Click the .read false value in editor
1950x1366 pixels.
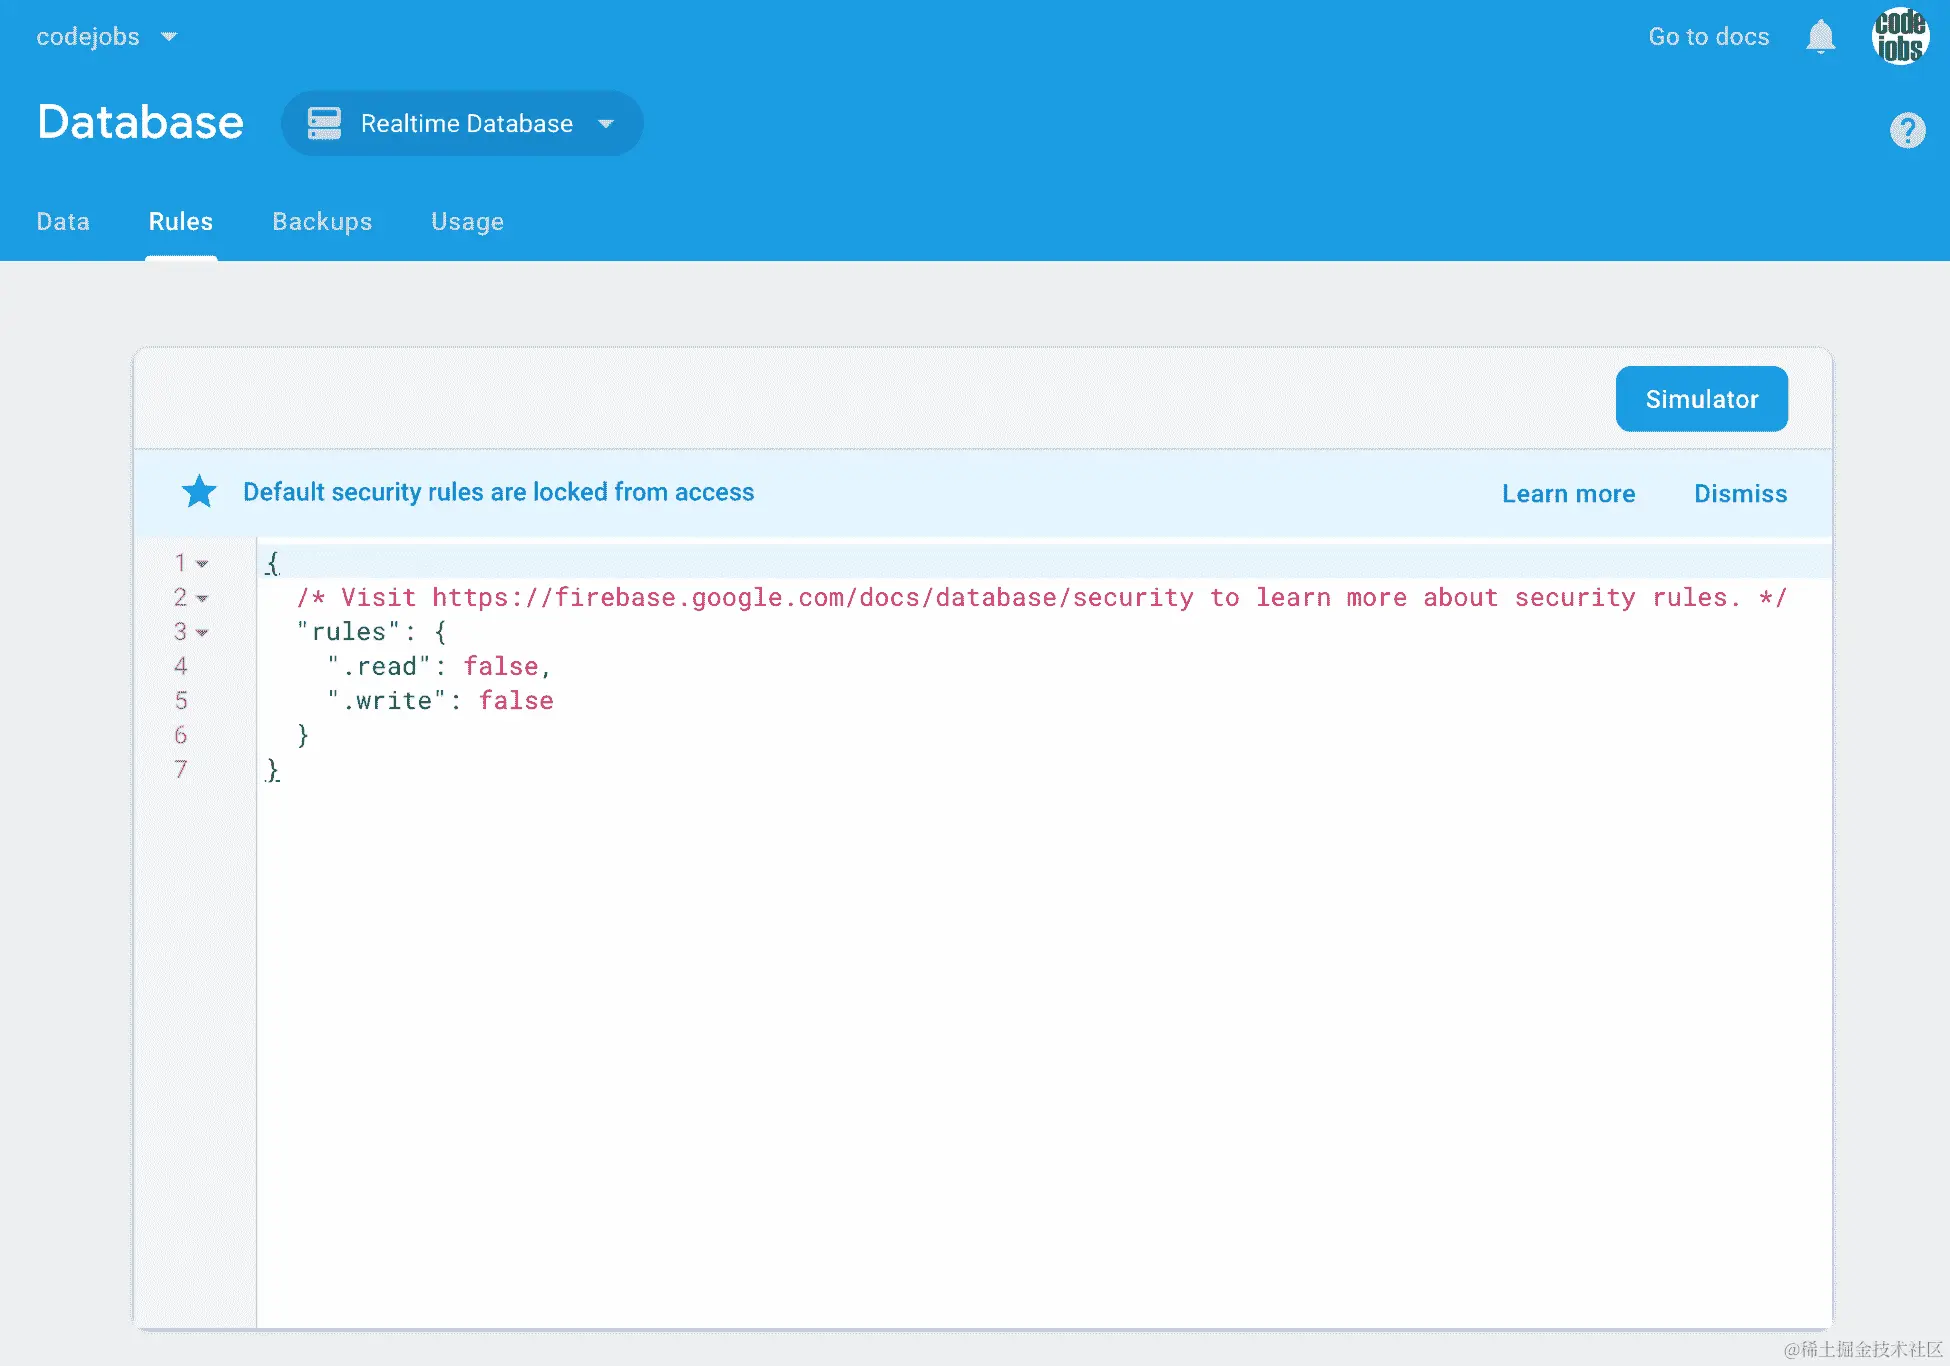[500, 666]
